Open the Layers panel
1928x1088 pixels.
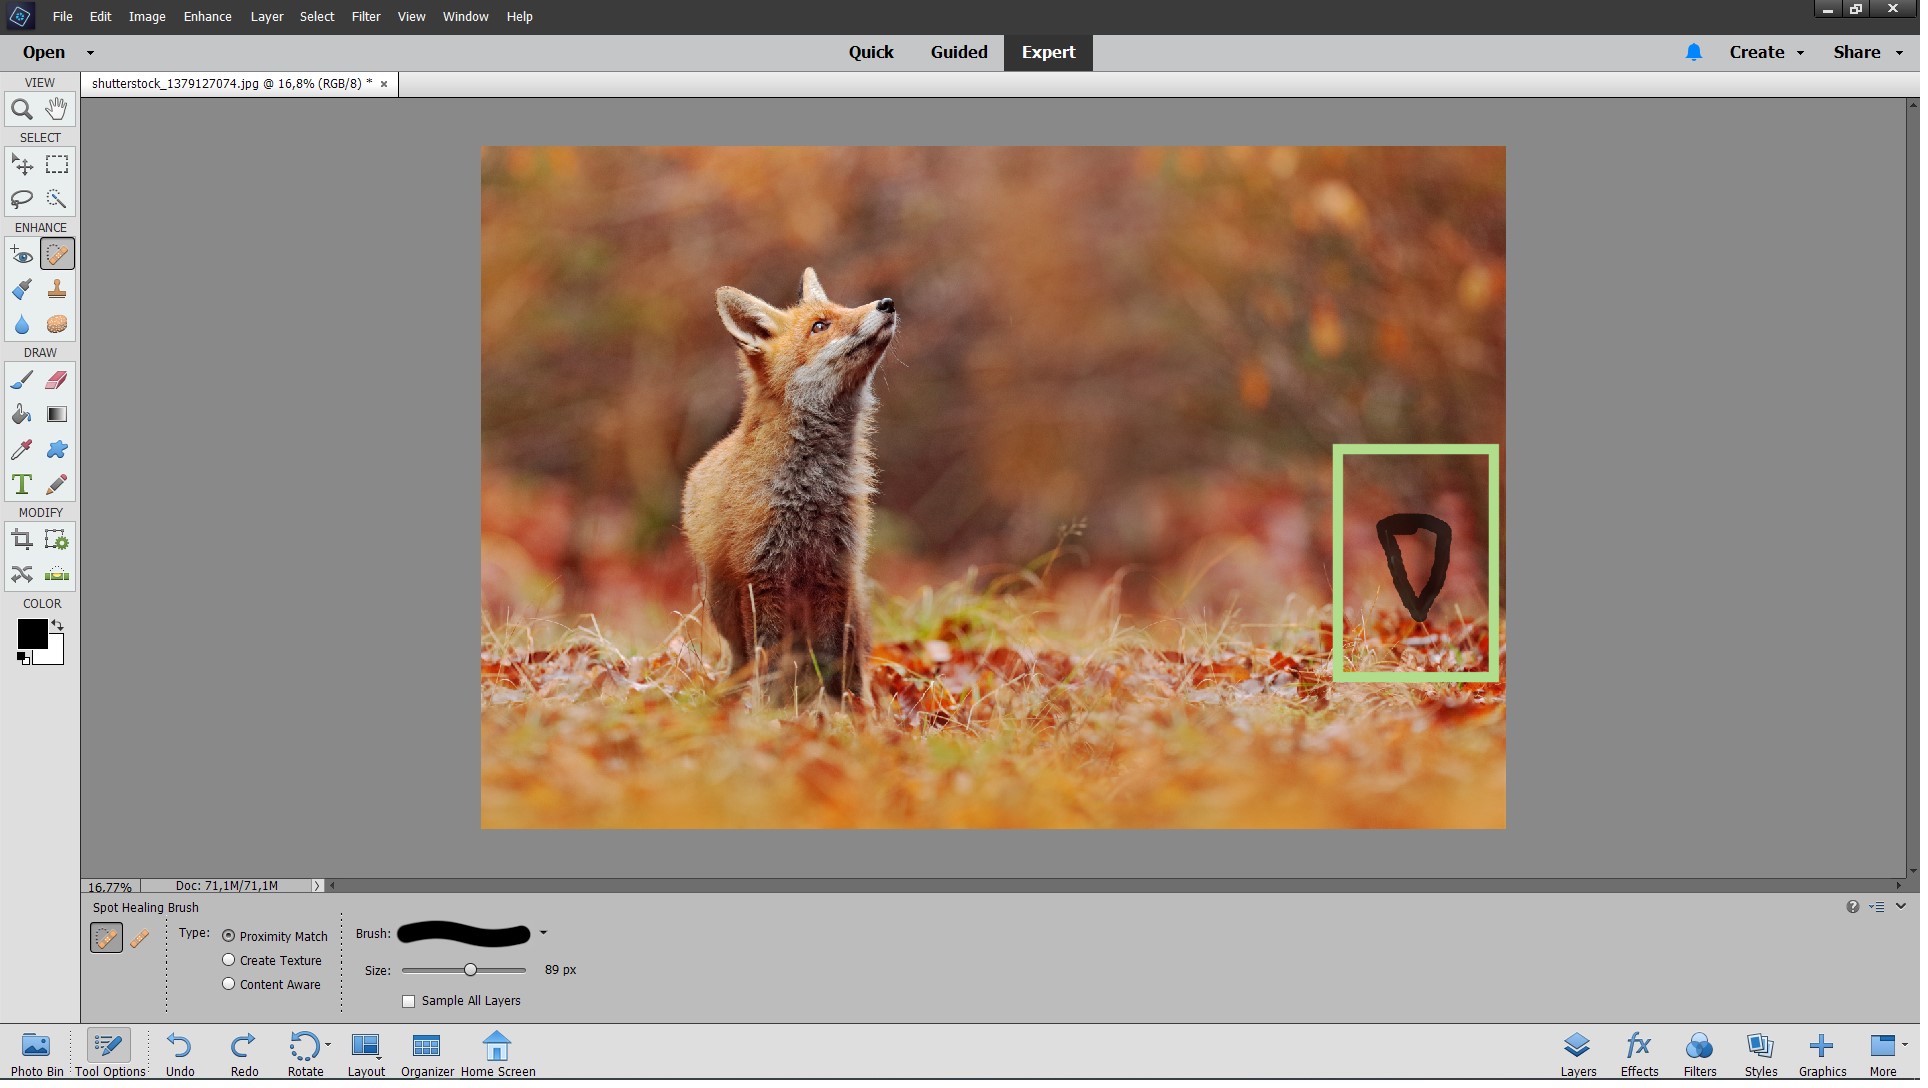pos(1578,1053)
